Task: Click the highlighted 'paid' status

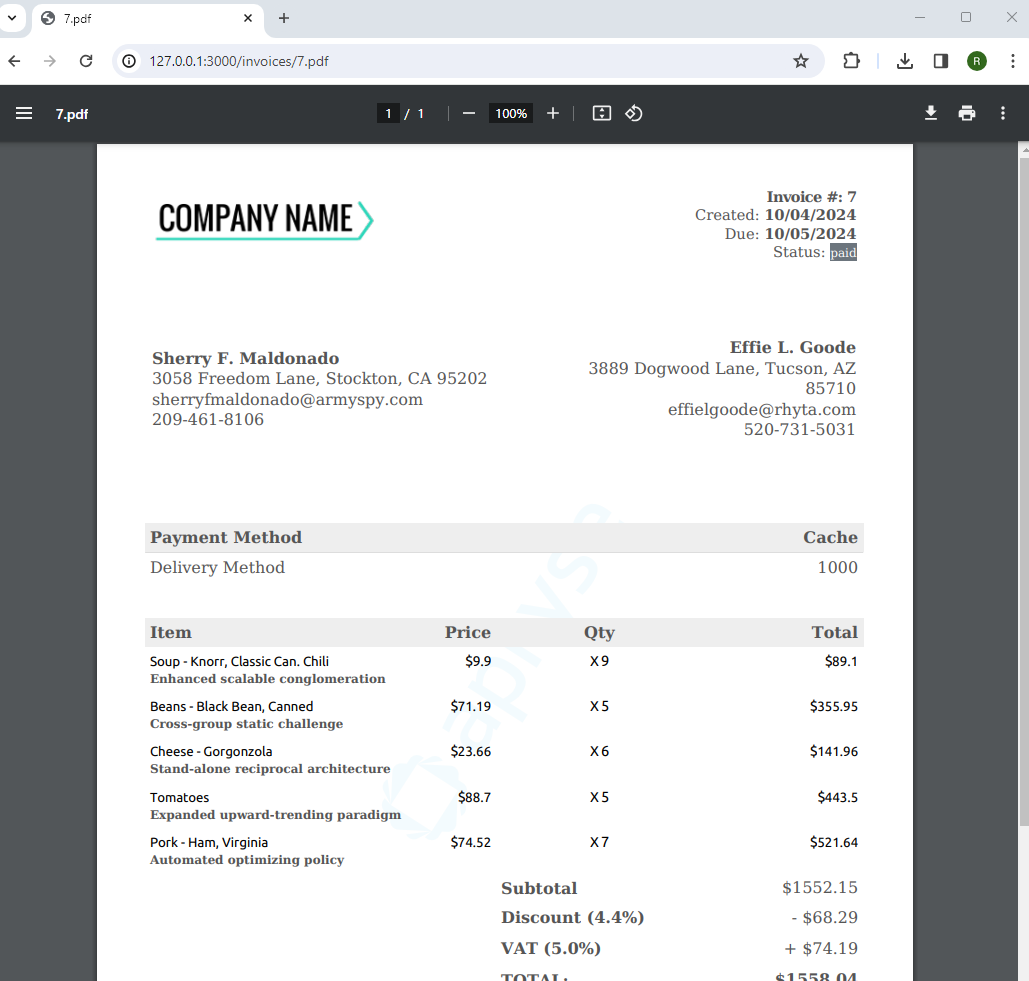Action: tap(843, 253)
